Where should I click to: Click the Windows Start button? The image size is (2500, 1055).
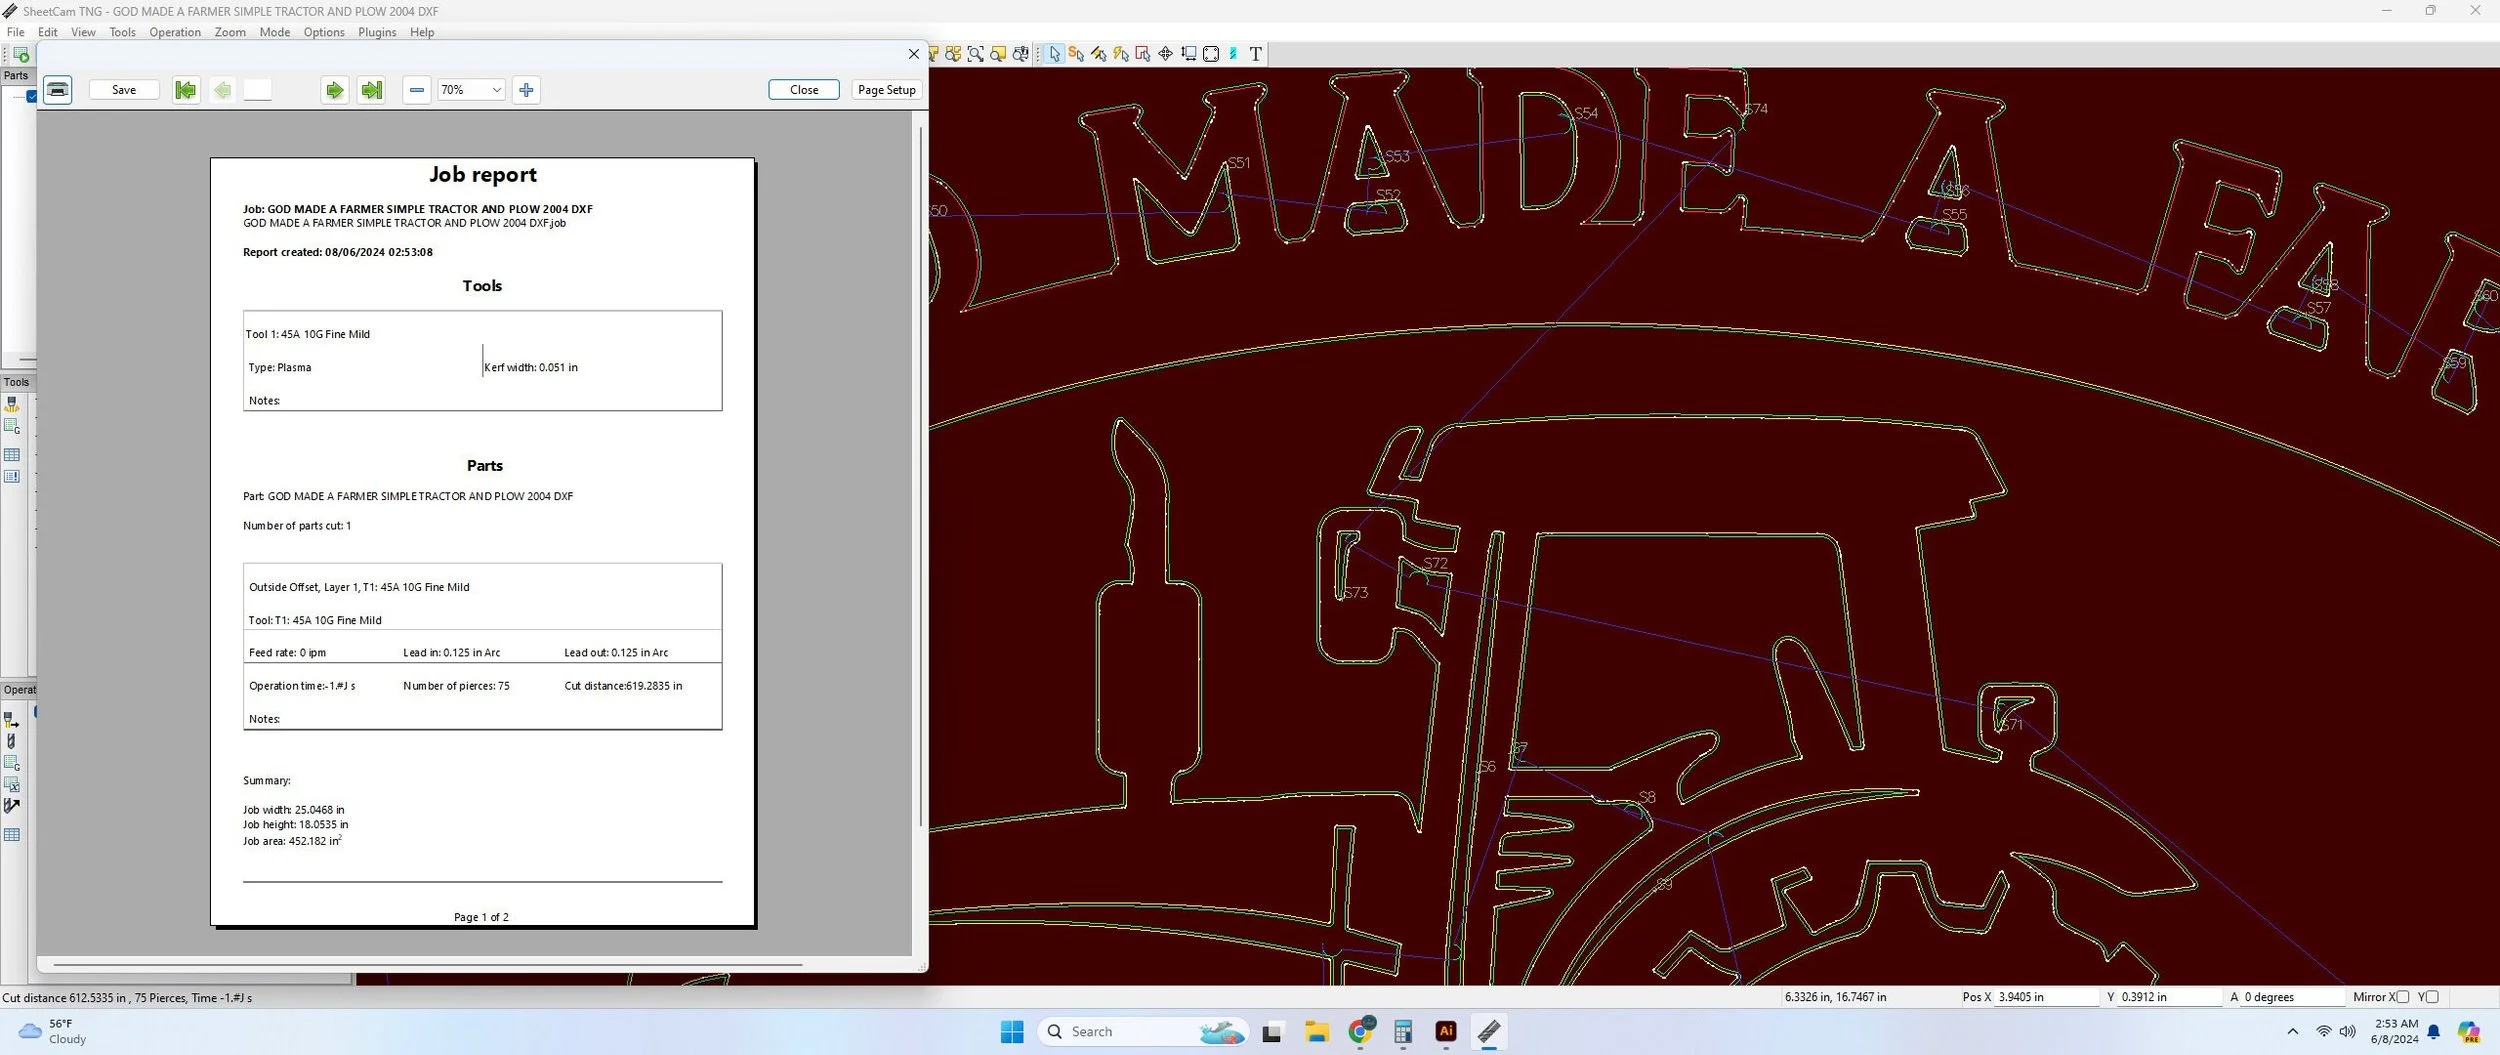coord(1012,1032)
